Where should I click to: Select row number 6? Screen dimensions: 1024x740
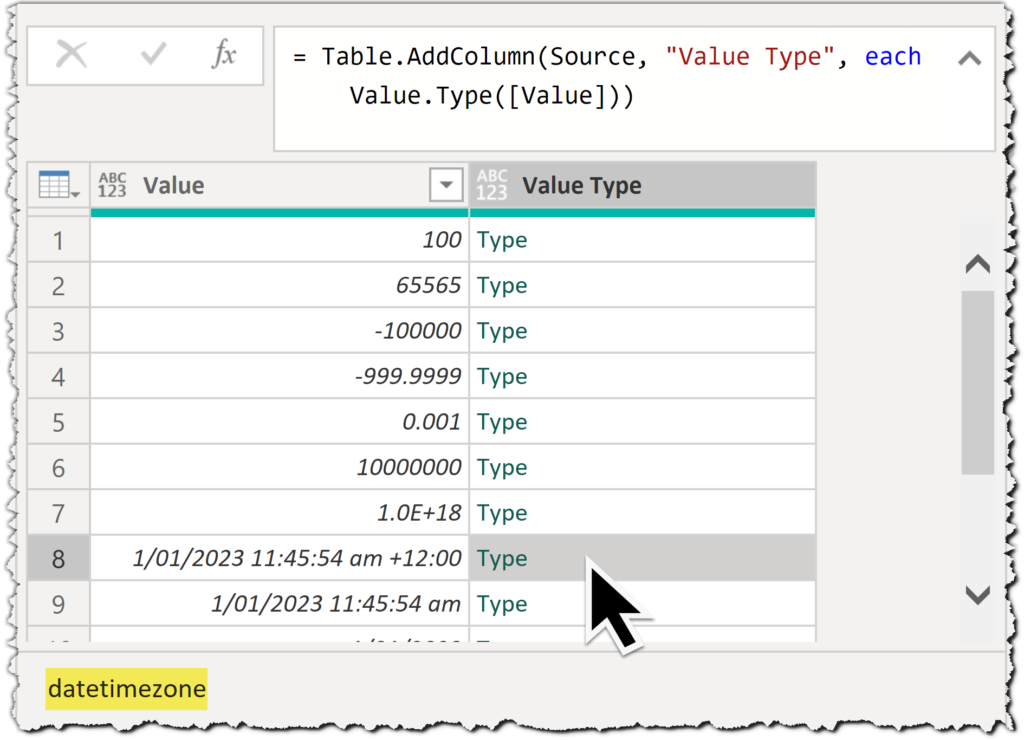click(x=58, y=468)
